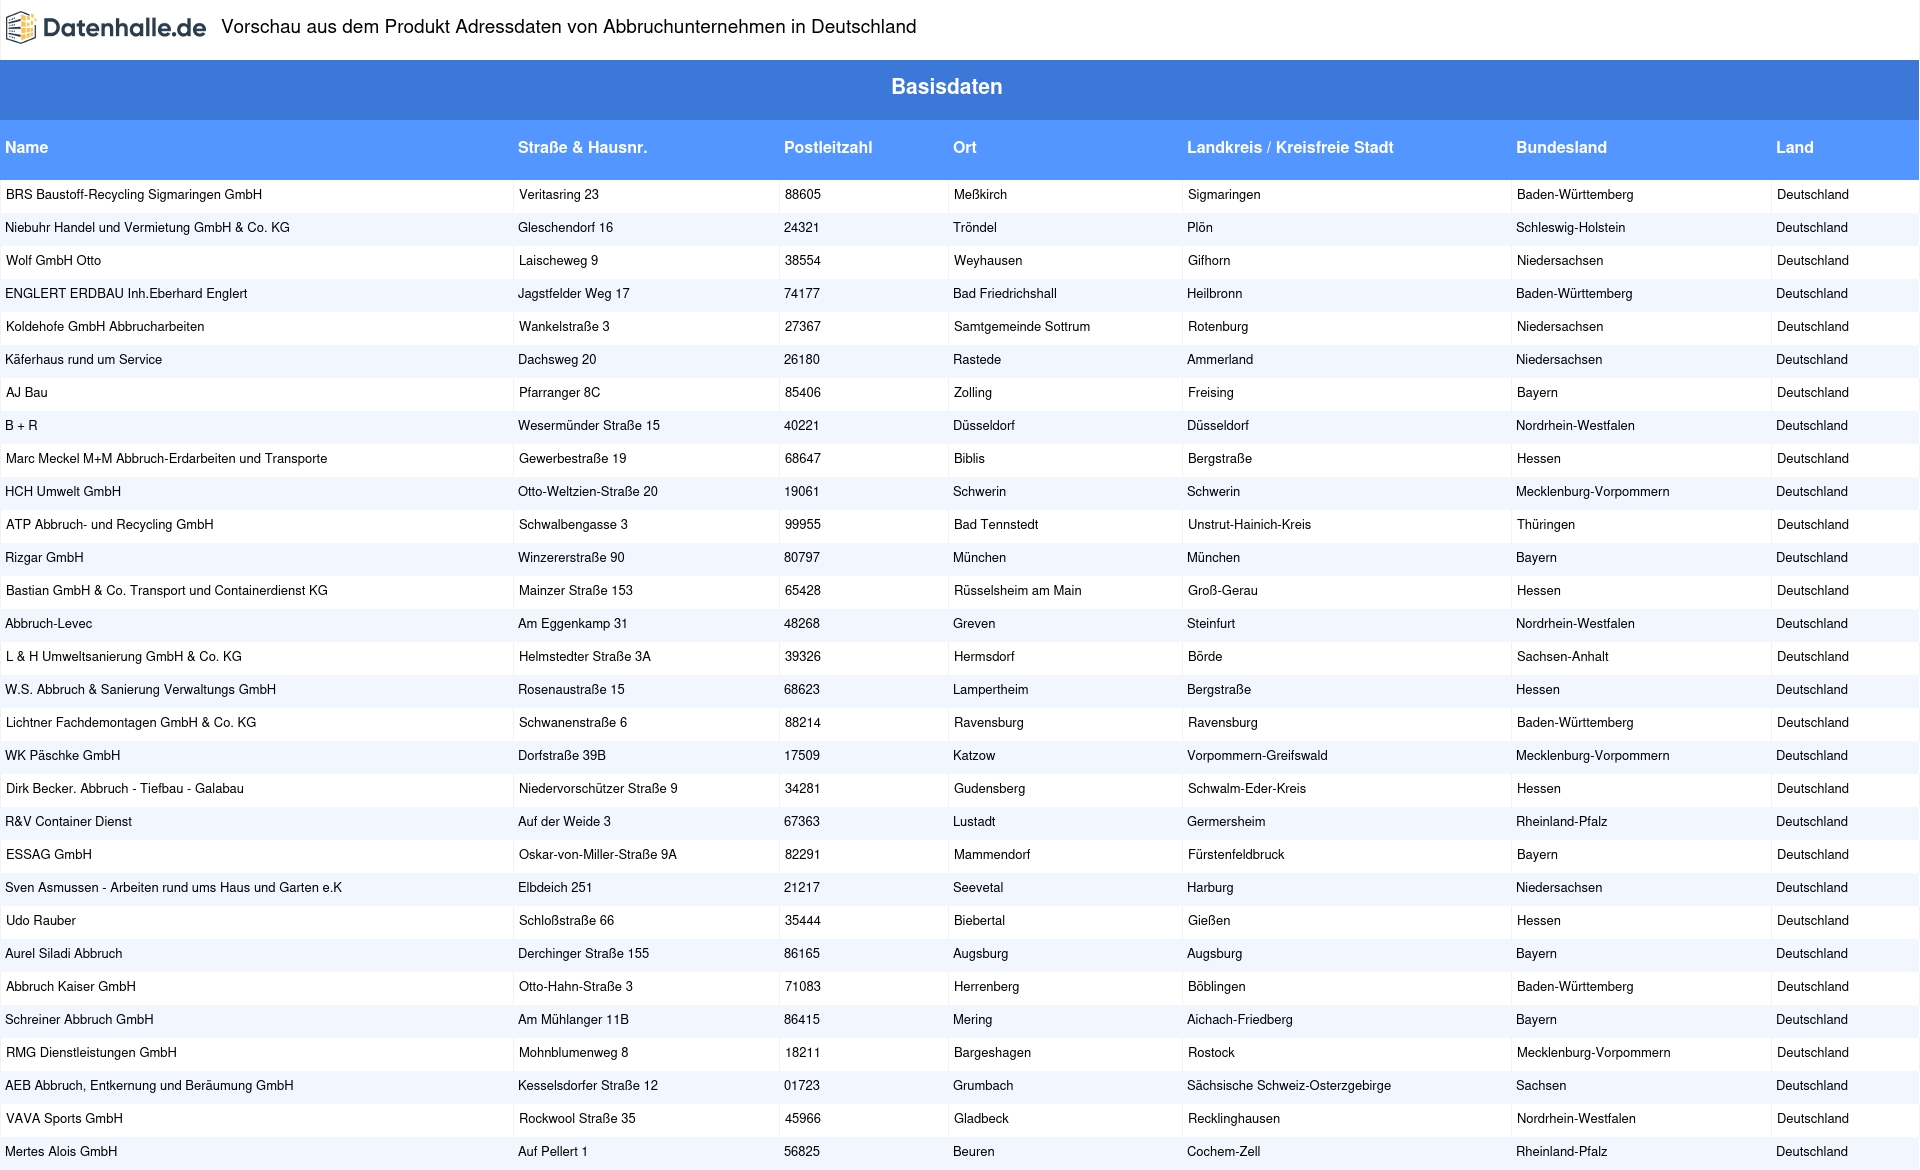Click the Landkreis / Kreisfreie Stadt header
Viewport: 1920px width, 1170px height.
click(1290, 147)
